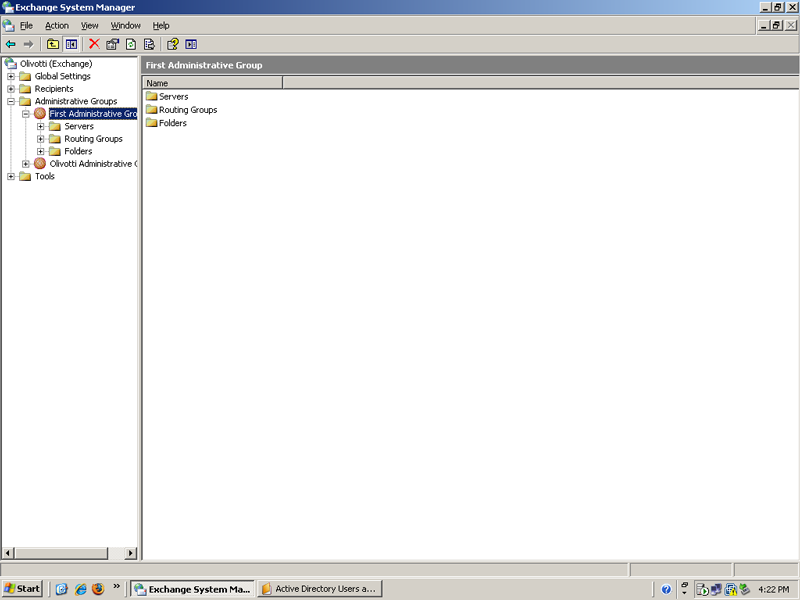Click the Olivotti (Exchange) root icon

pos(11,64)
